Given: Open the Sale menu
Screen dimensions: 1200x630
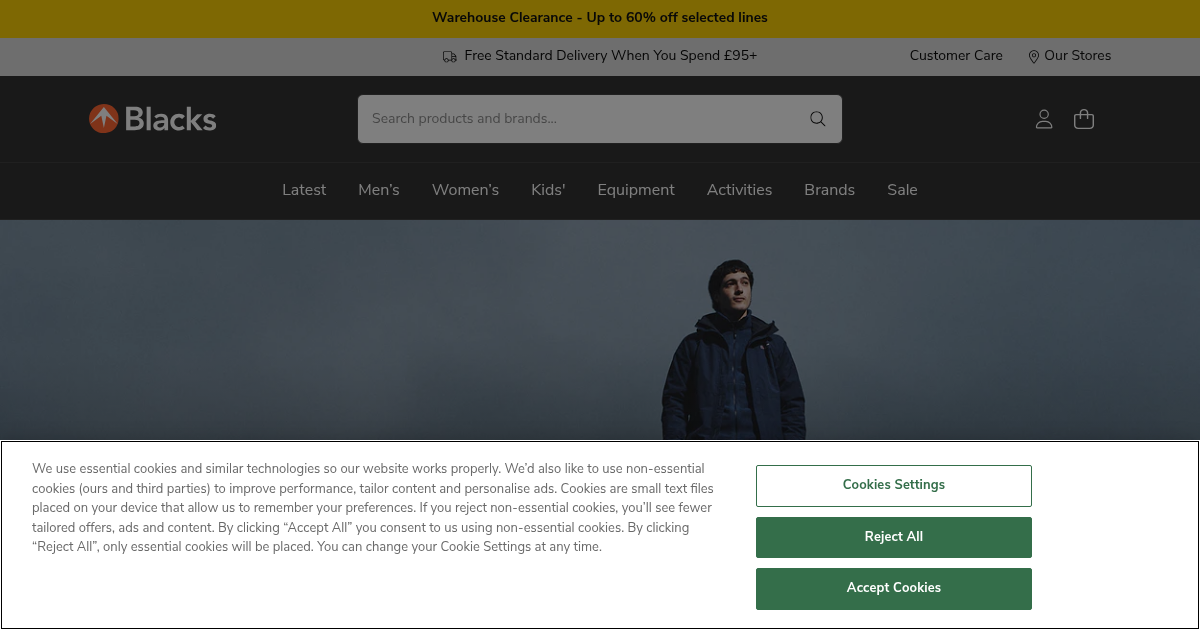Looking at the screenshot, I should [x=902, y=190].
